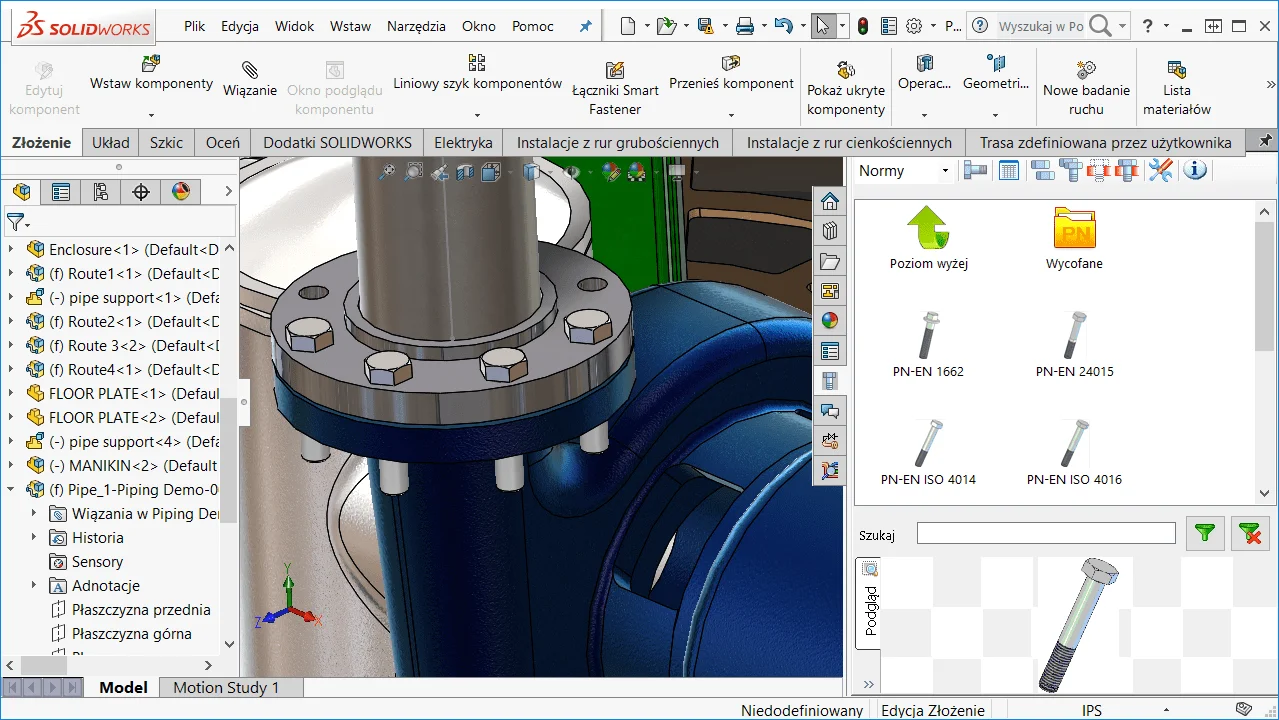
Task: Click the Hide/Show Items eye icon
Action: point(571,172)
